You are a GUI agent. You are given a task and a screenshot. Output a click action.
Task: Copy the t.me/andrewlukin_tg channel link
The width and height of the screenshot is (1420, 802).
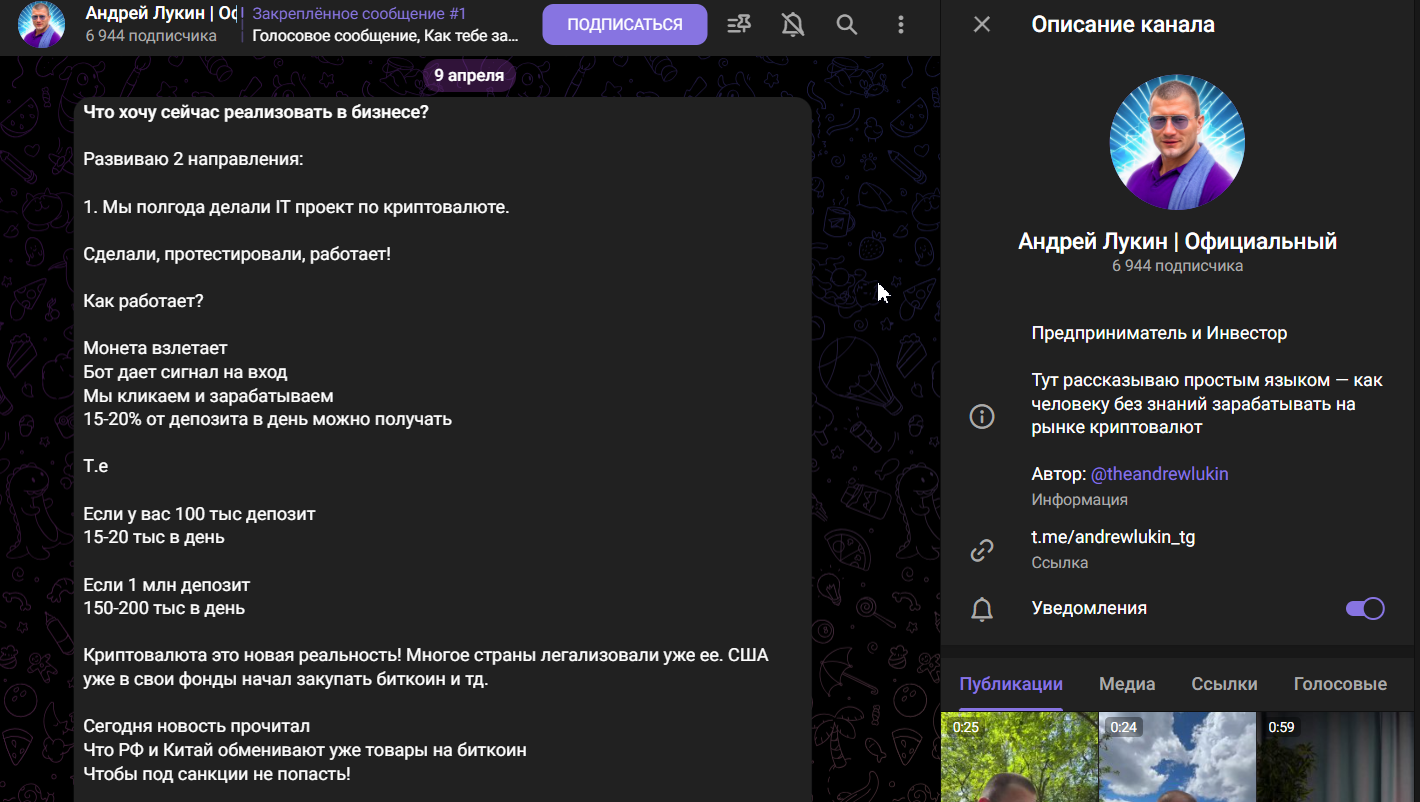(x=1113, y=537)
